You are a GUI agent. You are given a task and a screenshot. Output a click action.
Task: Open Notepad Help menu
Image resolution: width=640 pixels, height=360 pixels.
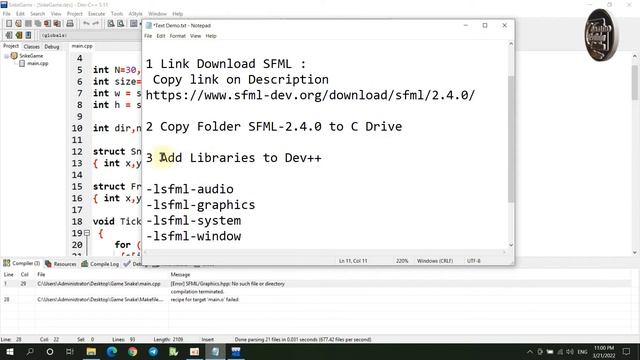click(x=211, y=36)
